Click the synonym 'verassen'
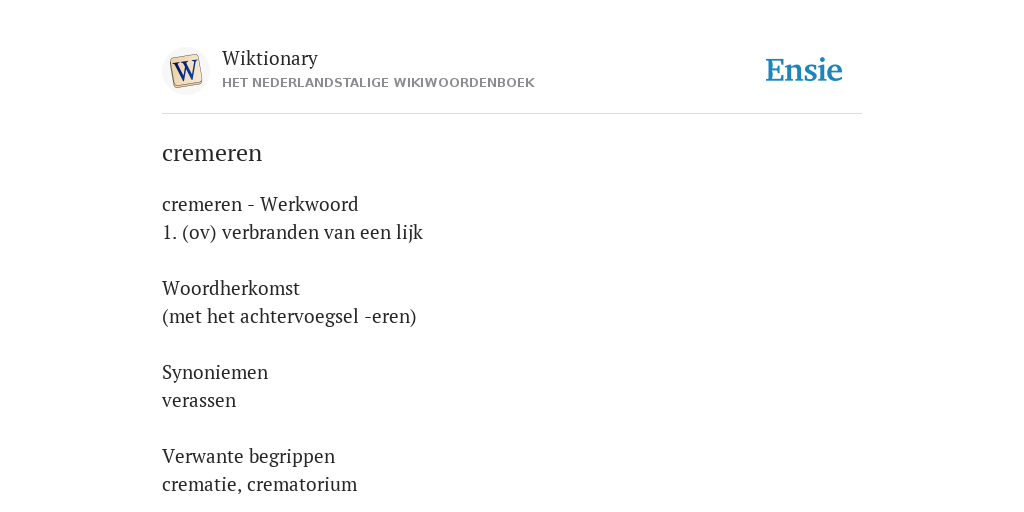This screenshot has width=1024, height=512. click(199, 400)
